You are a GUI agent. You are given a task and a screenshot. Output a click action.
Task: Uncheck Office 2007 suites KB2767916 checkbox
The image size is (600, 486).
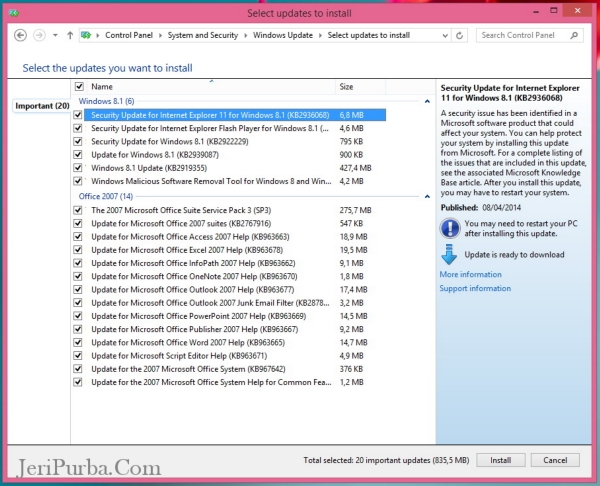(x=78, y=223)
